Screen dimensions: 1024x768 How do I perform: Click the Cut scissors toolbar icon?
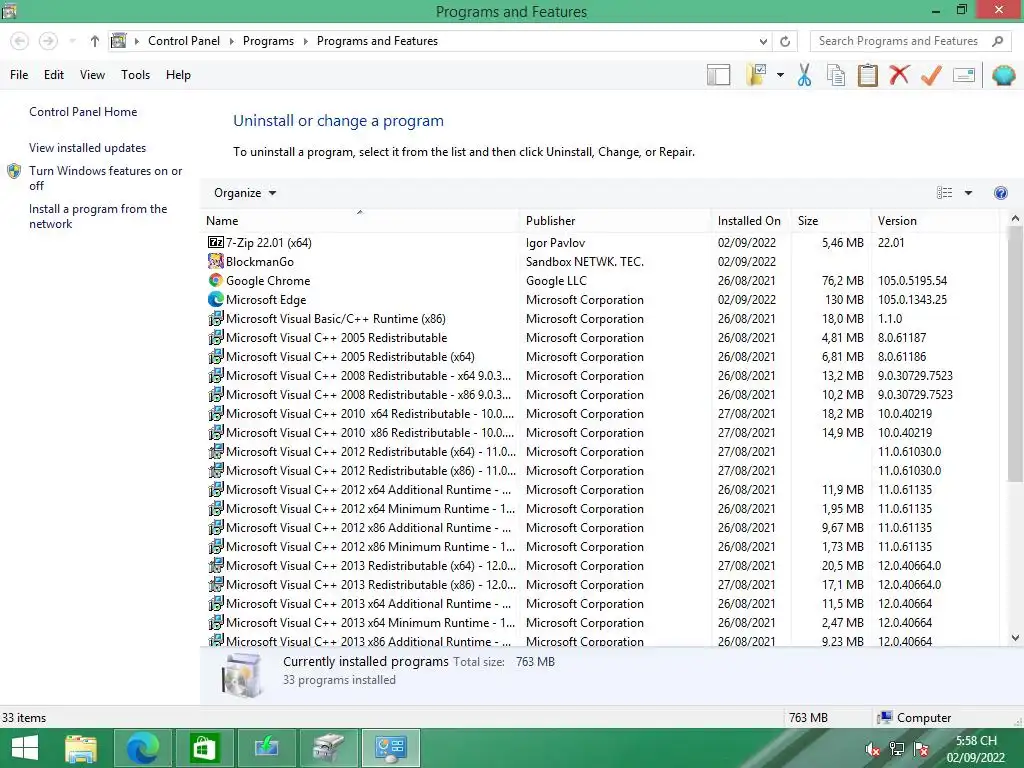coord(804,75)
